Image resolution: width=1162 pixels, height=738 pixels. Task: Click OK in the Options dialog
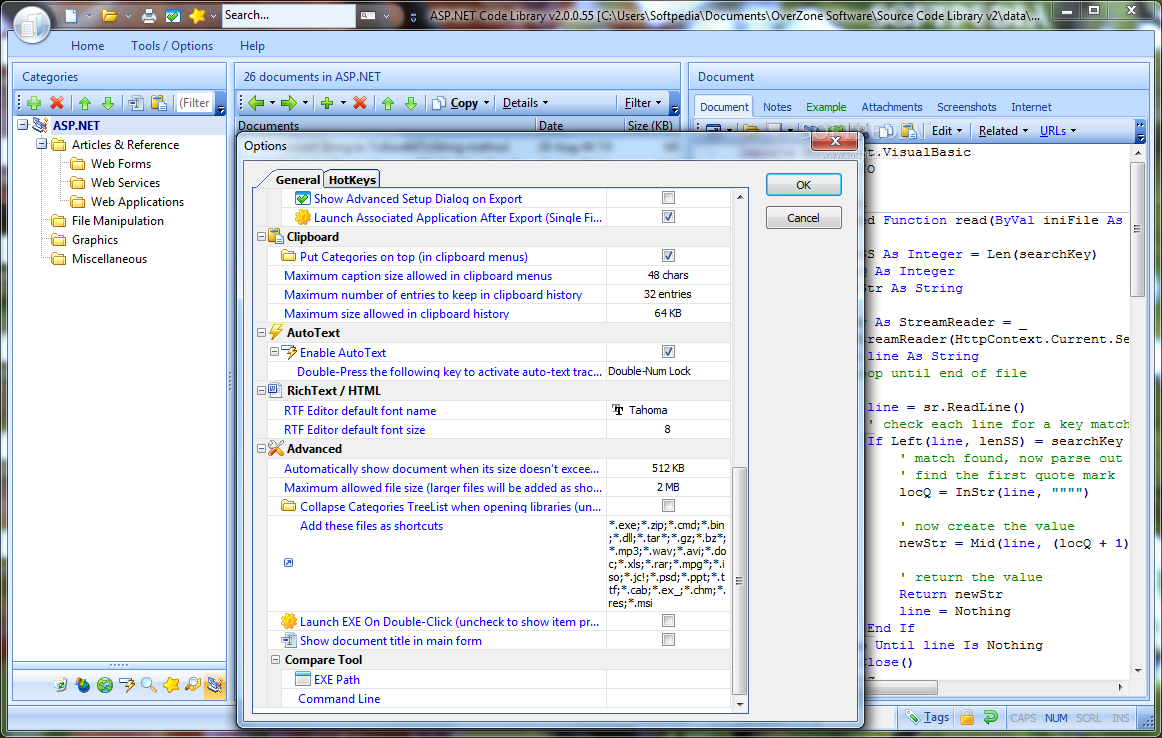click(803, 184)
